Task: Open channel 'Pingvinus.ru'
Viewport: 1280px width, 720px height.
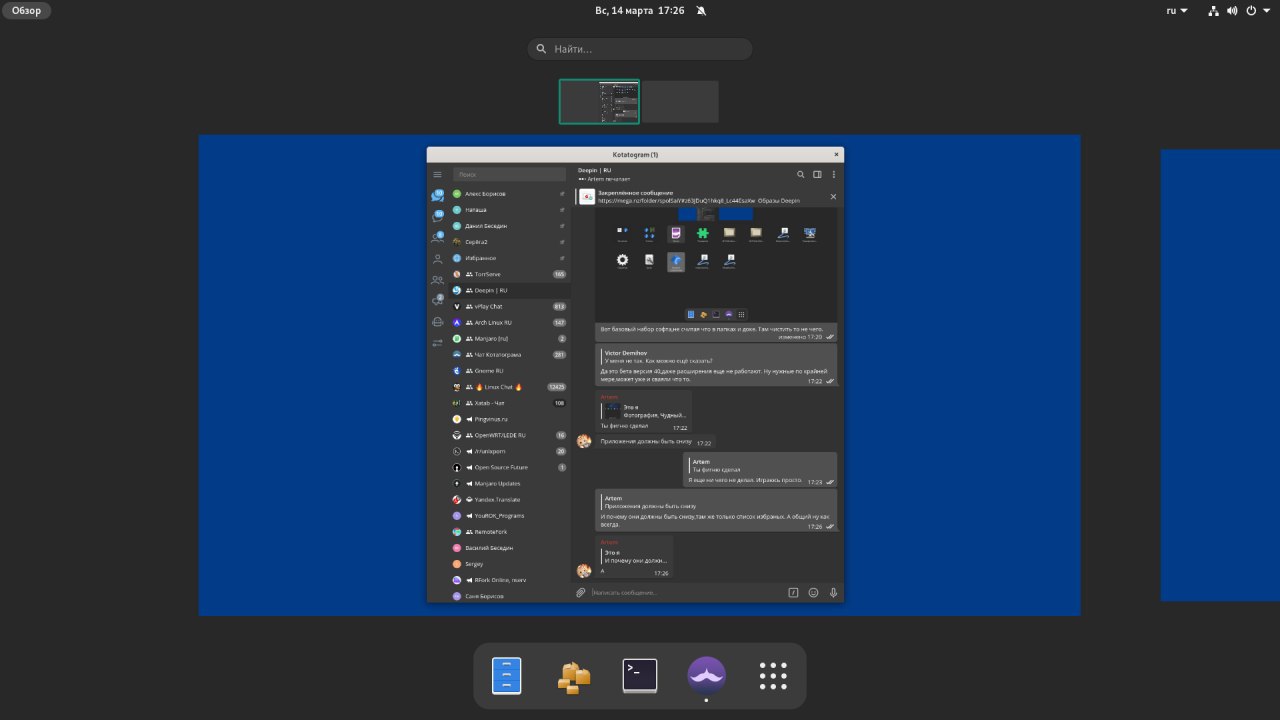Action: pyautogui.click(x=509, y=419)
